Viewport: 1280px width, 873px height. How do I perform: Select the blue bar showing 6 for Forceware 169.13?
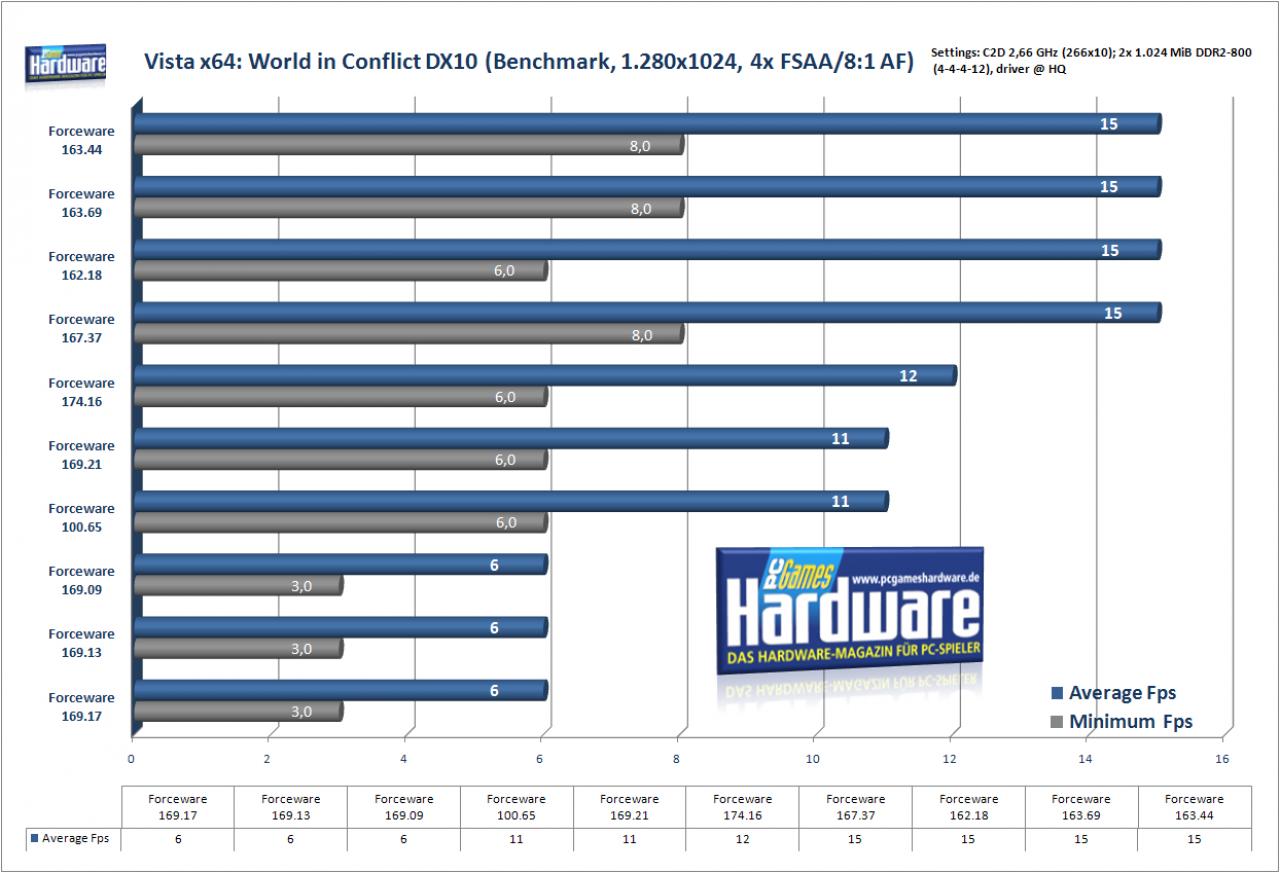pos(340,627)
